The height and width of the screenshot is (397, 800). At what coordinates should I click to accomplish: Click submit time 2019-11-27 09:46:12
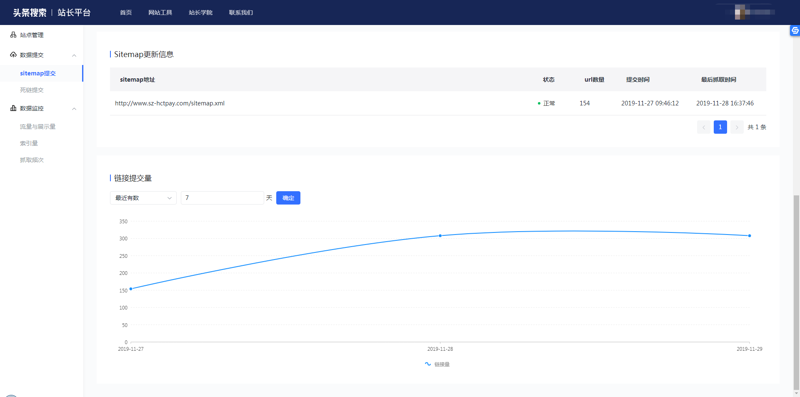(650, 103)
